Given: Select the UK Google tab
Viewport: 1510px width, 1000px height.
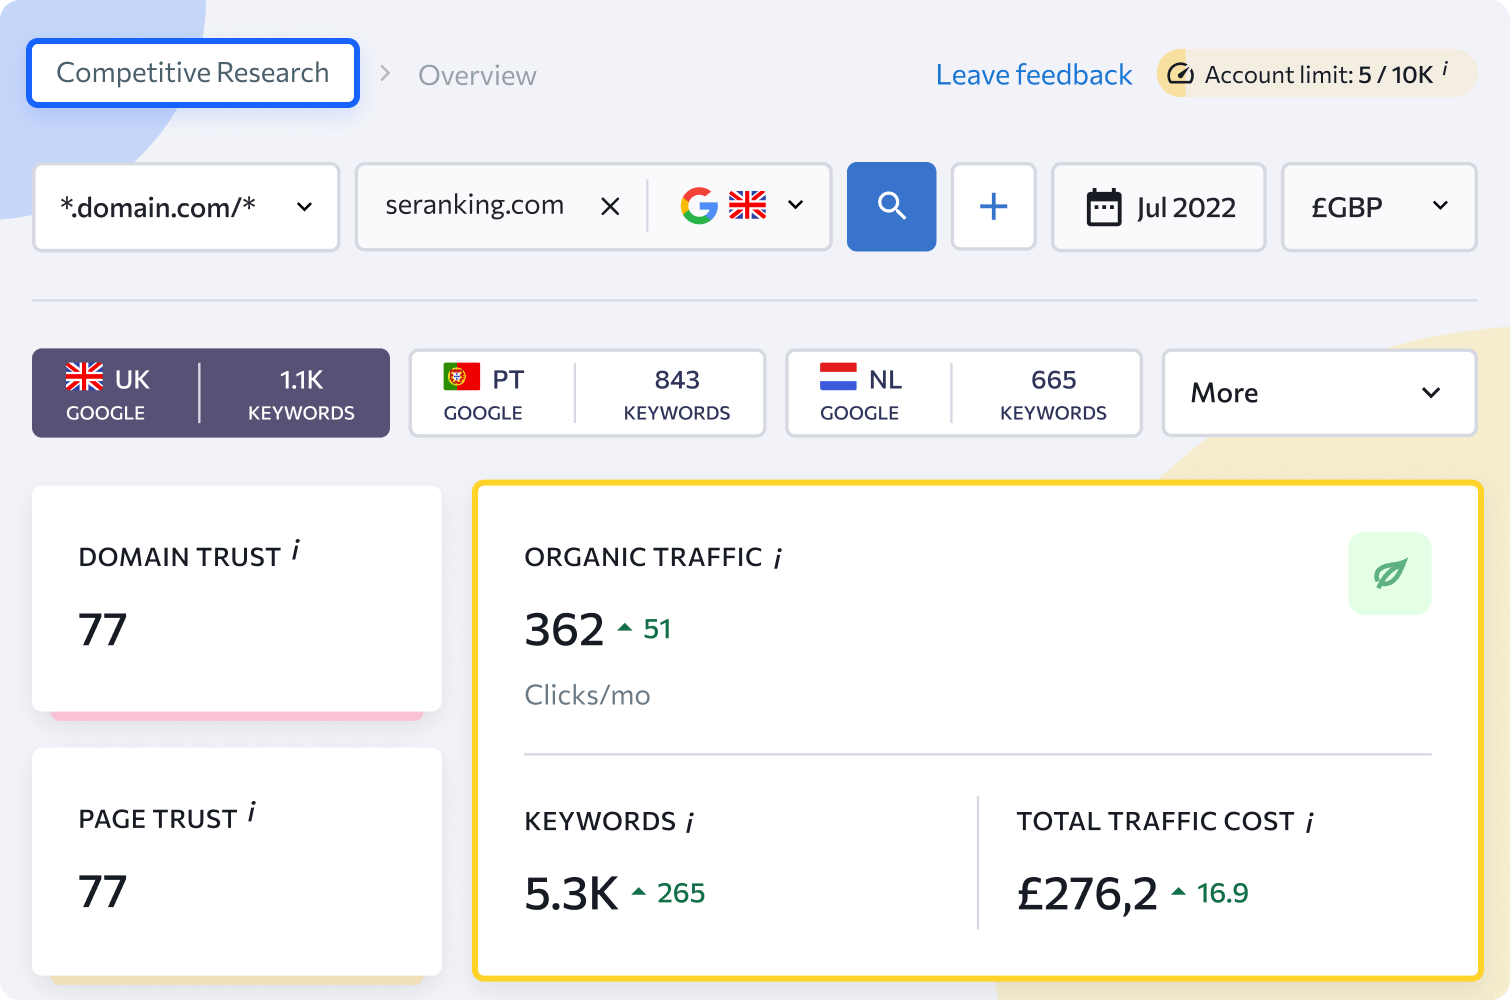Looking at the screenshot, I should [x=211, y=392].
